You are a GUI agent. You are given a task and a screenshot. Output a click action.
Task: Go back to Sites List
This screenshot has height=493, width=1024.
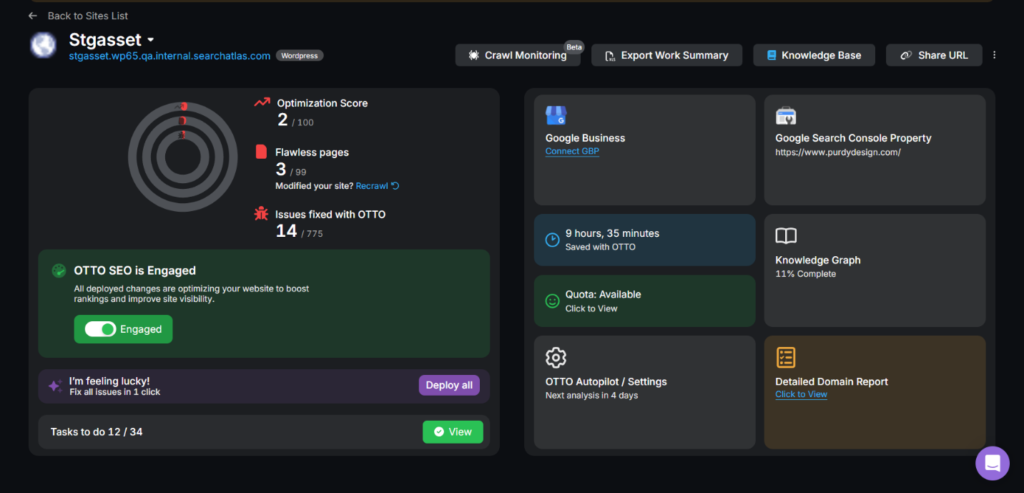pyautogui.click(x=88, y=16)
